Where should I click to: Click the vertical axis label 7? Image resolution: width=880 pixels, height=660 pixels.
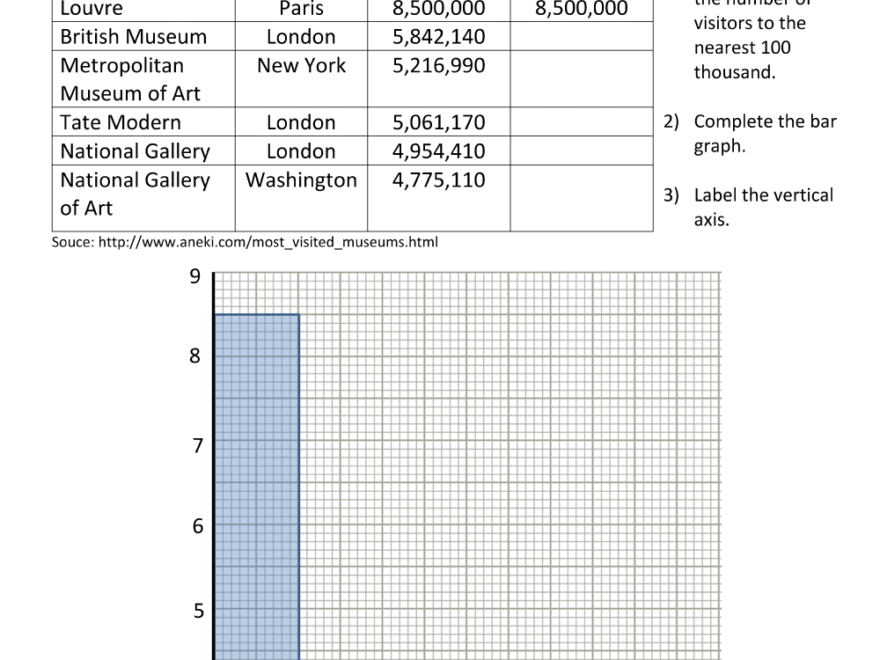(x=197, y=446)
